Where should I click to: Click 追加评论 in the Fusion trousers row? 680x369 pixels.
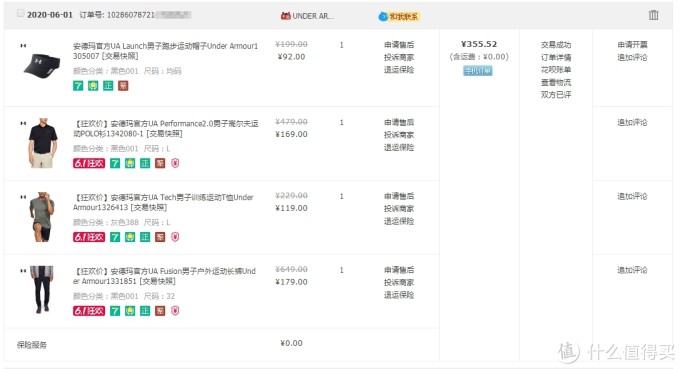tap(632, 269)
